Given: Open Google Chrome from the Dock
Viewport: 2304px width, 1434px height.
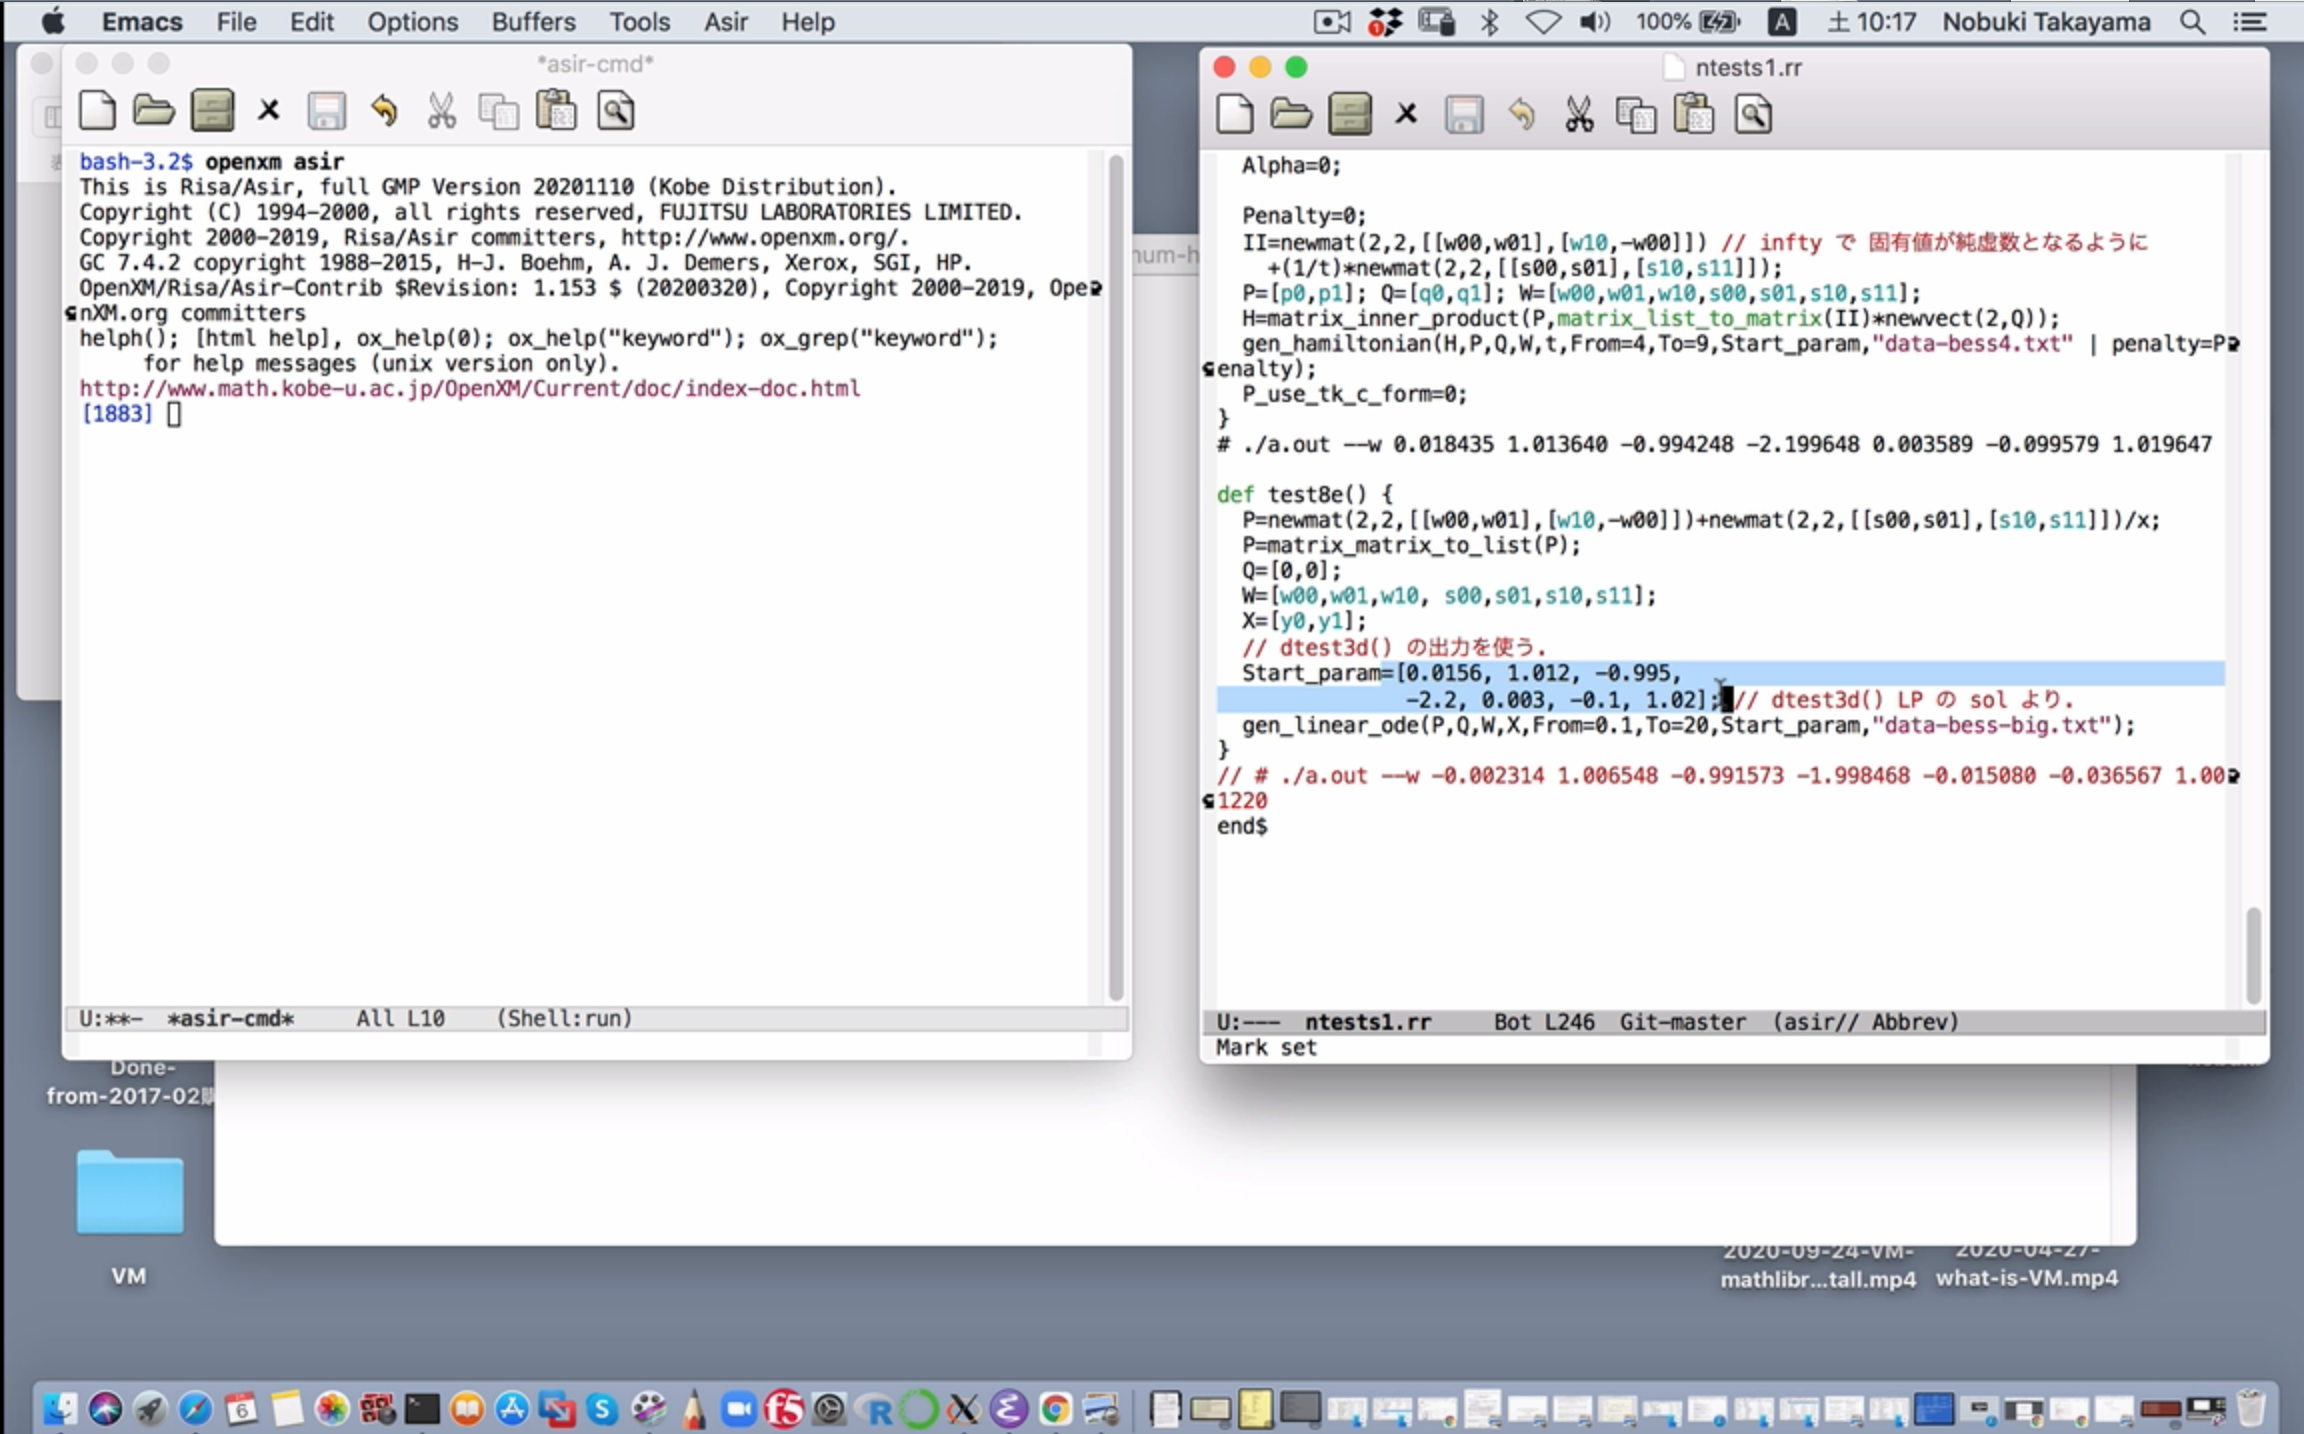Looking at the screenshot, I should tap(1055, 1409).
